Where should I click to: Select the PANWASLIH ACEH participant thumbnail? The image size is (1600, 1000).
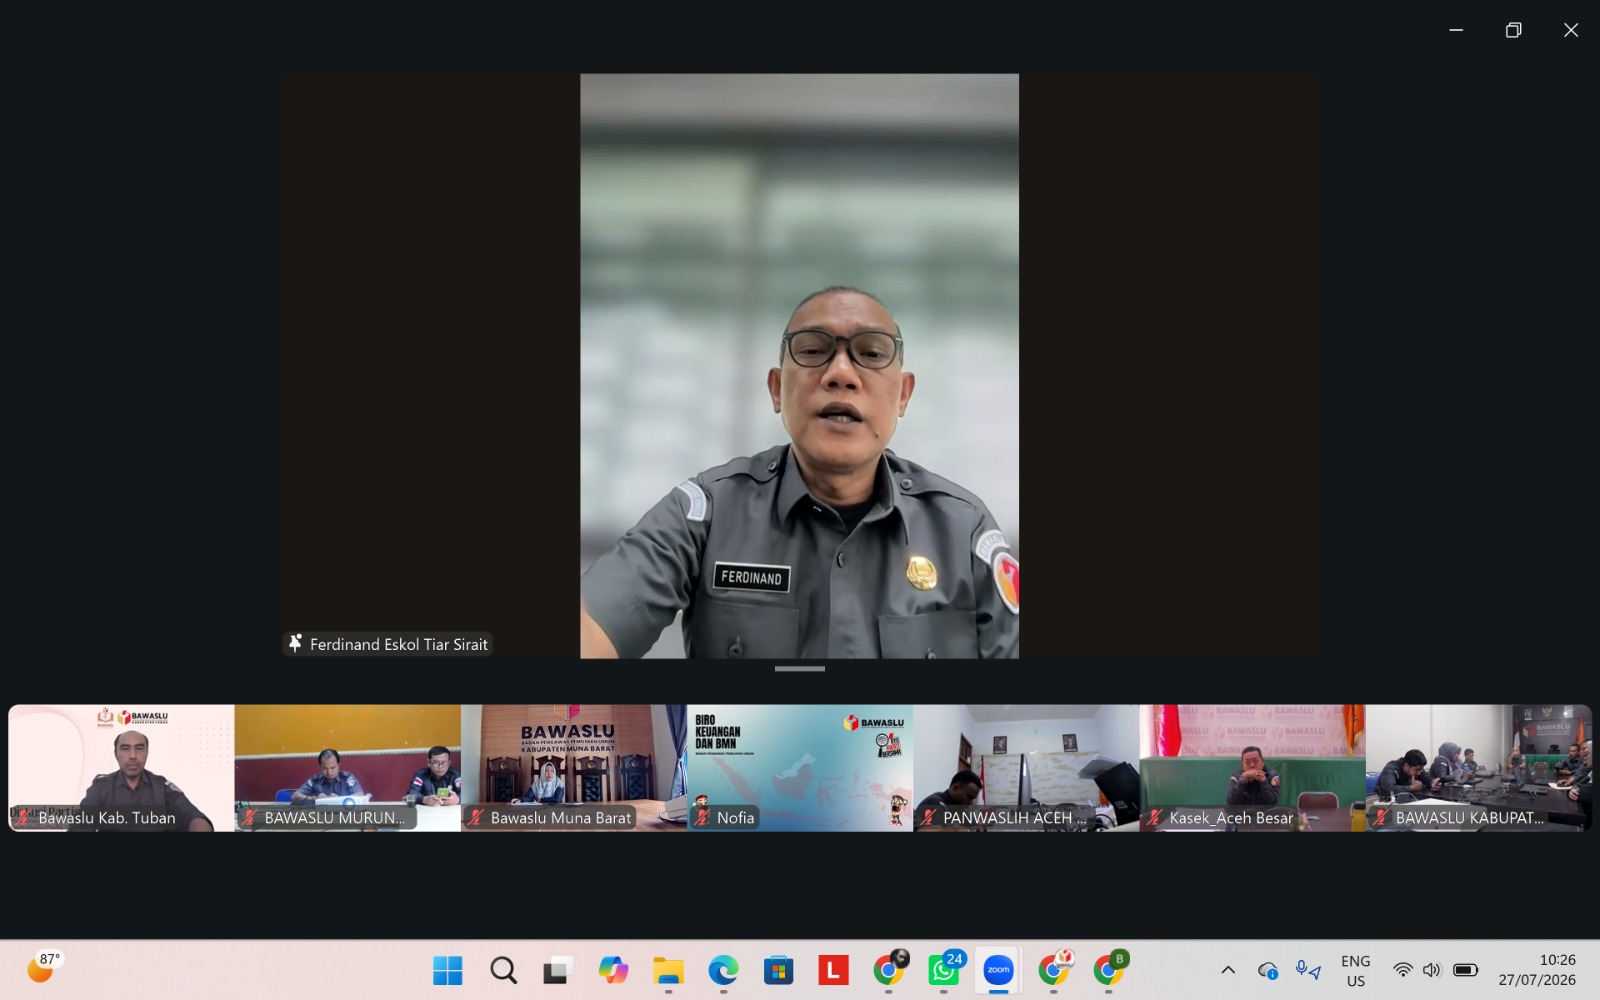(x=1026, y=768)
